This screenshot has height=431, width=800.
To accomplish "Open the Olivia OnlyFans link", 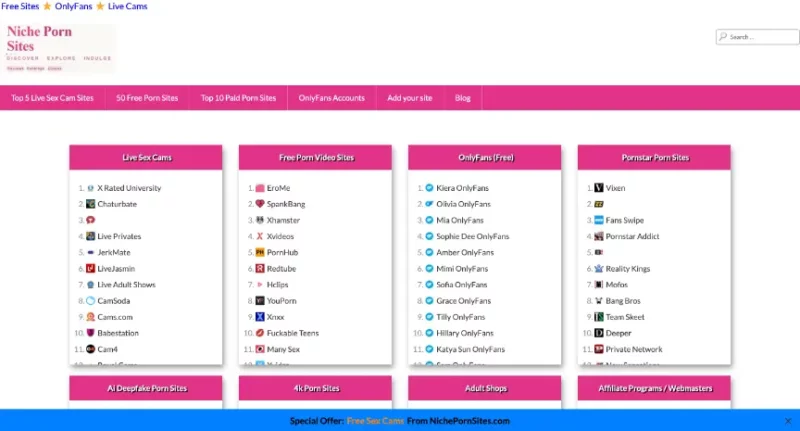I will pyautogui.click(x=463, y=204).
